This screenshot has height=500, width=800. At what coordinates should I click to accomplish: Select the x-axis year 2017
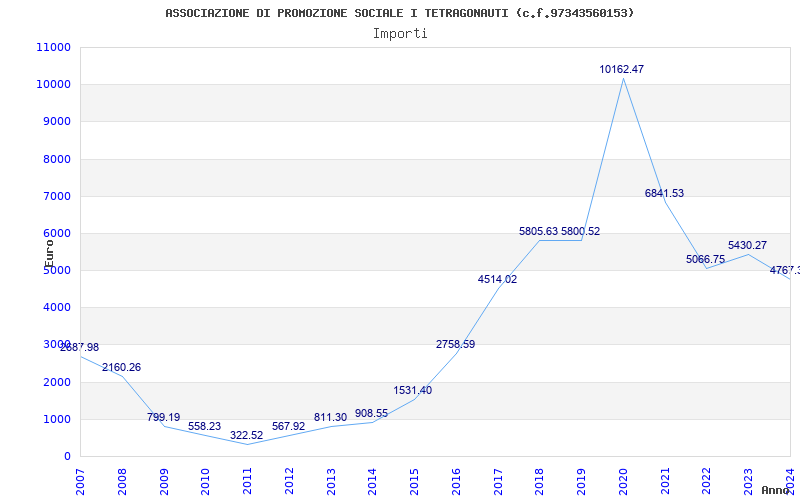pos(498,482)
